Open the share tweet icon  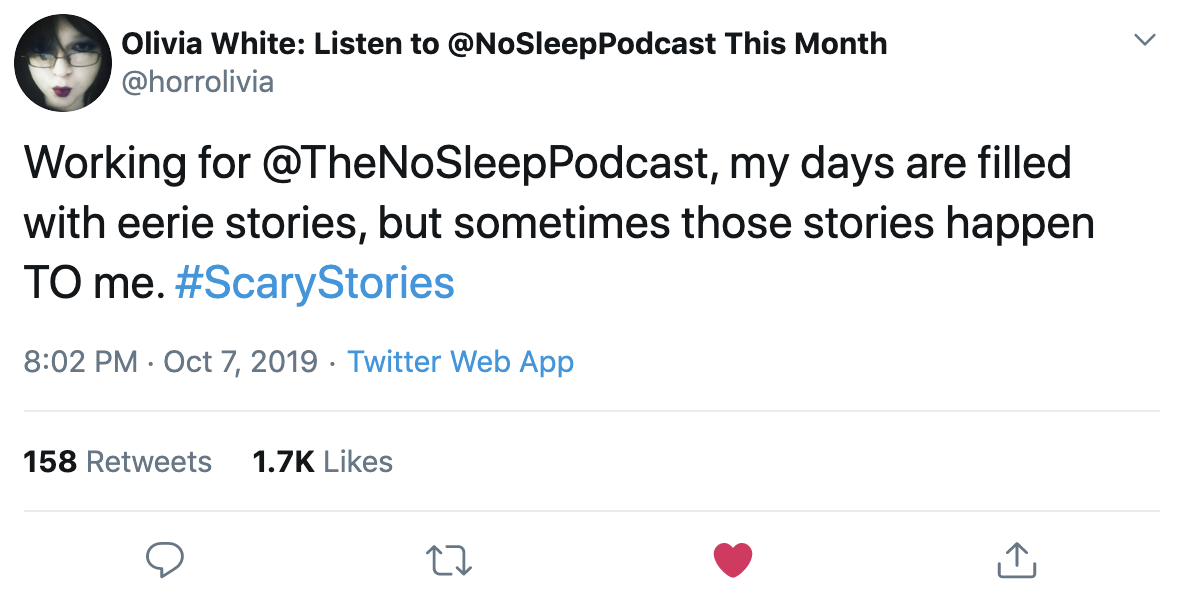(1017, 560)
